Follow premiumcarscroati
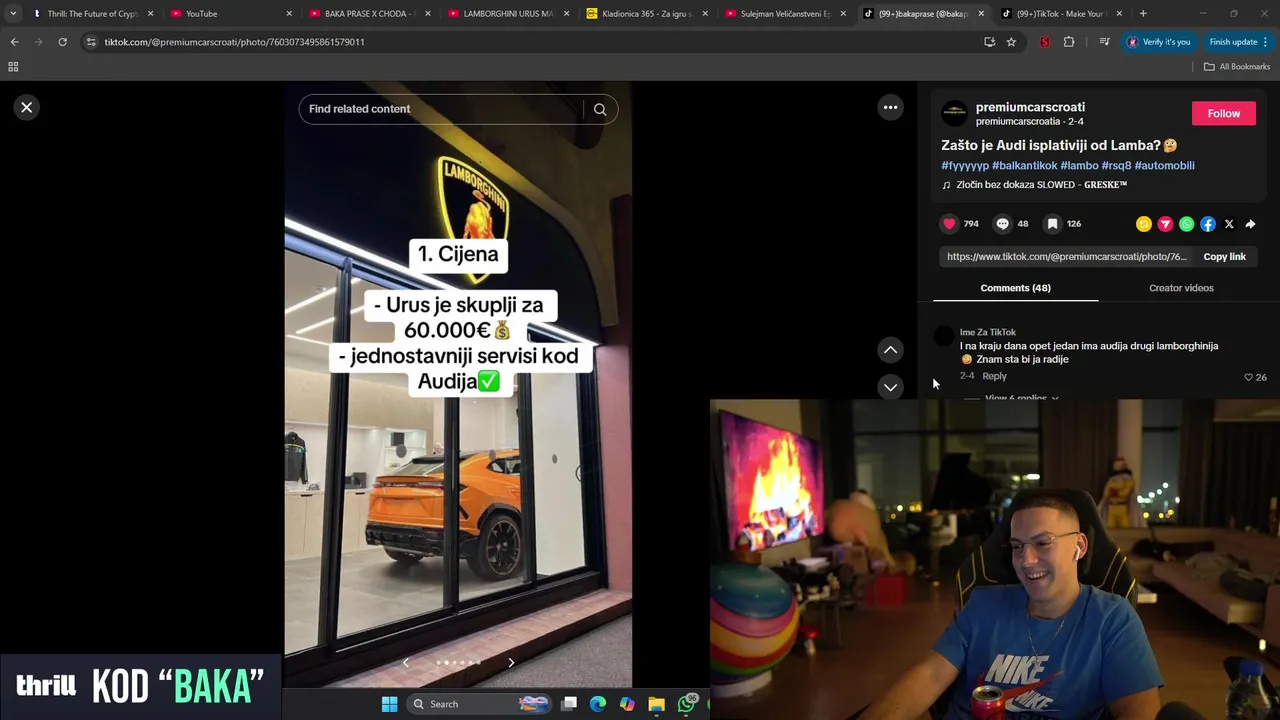 click(x=1223, y=113)
